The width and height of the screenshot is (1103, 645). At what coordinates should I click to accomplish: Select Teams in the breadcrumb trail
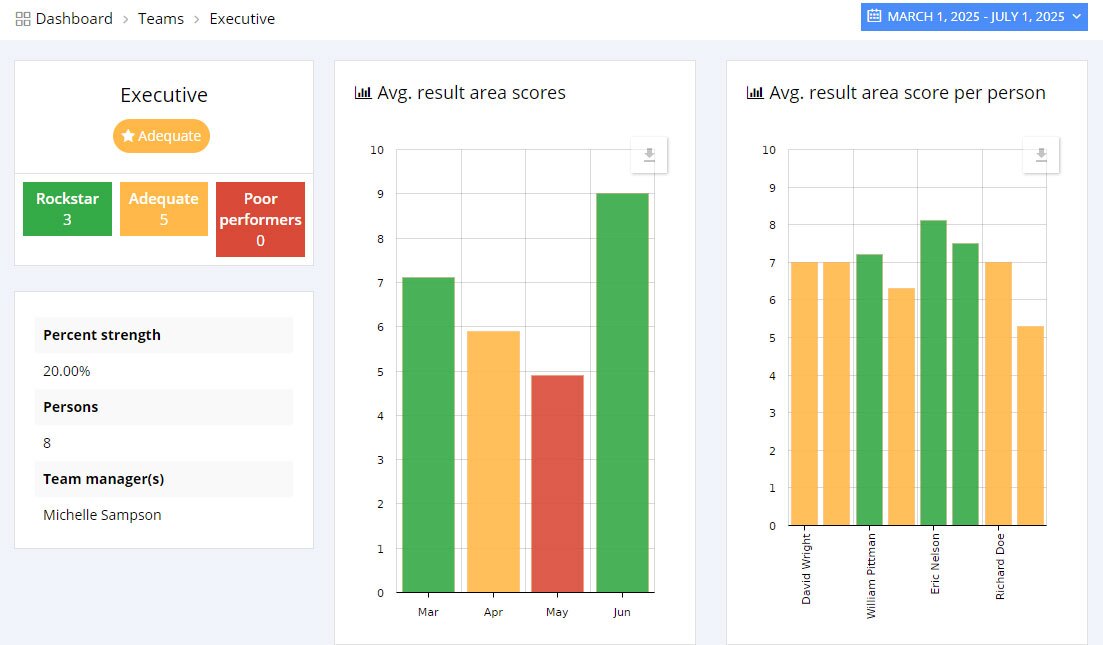pyautogui.click(x=161, y=18)
